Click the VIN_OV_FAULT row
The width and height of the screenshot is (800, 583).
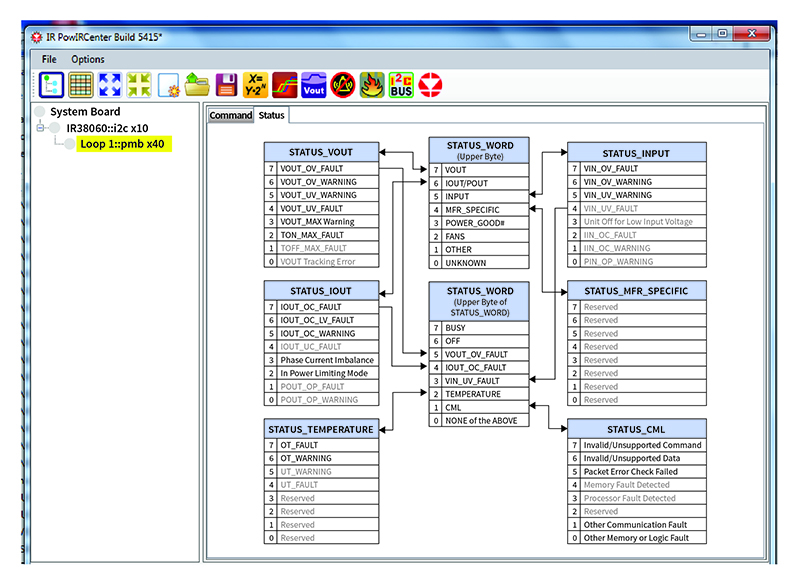click(x=637, y=168)
